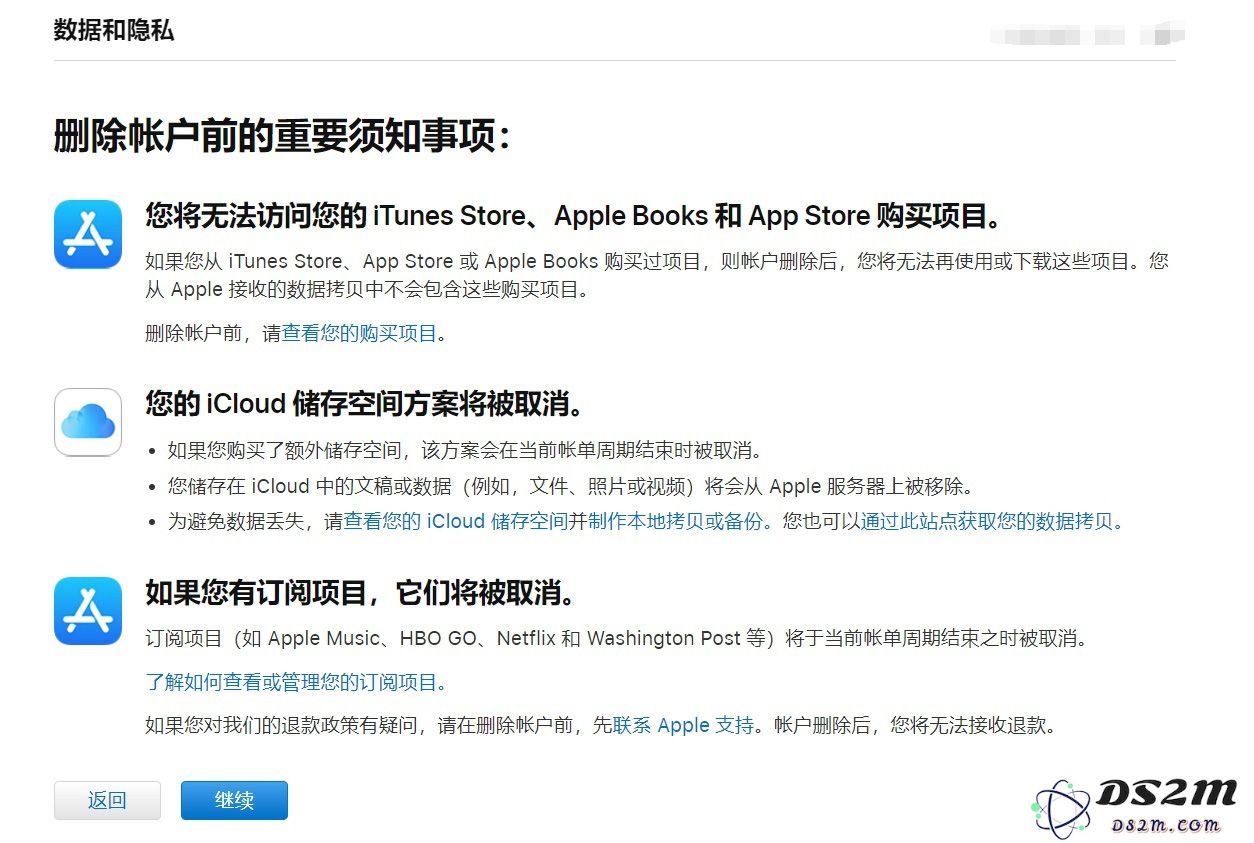This screenshot has height=843, width=1254.
Task: Click the 数据和隐私 page title
Action: [114, 30]
